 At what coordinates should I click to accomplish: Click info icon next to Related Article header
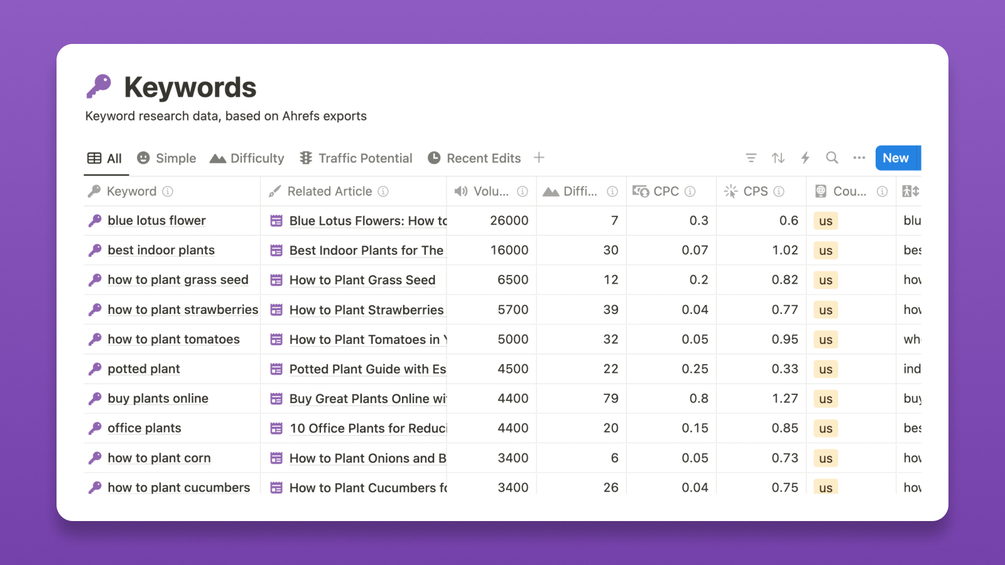pos(383,191)
